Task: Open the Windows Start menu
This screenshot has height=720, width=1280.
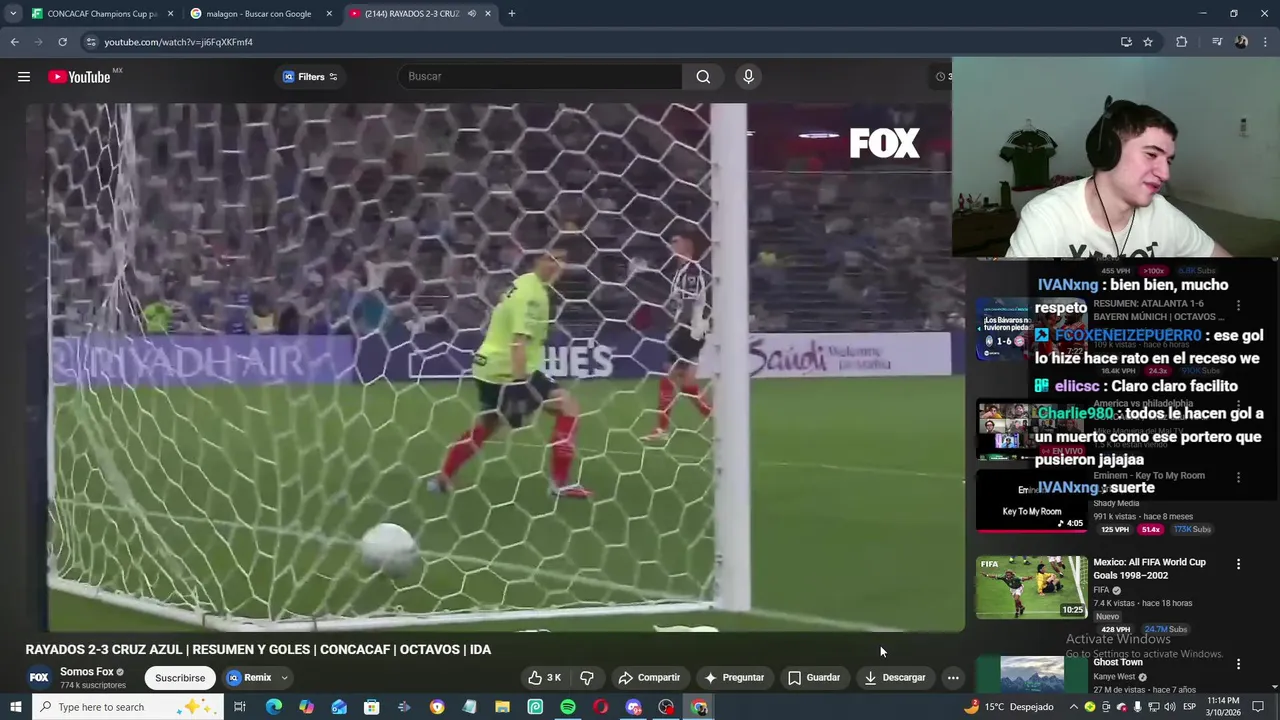Action: pos(15,707)
